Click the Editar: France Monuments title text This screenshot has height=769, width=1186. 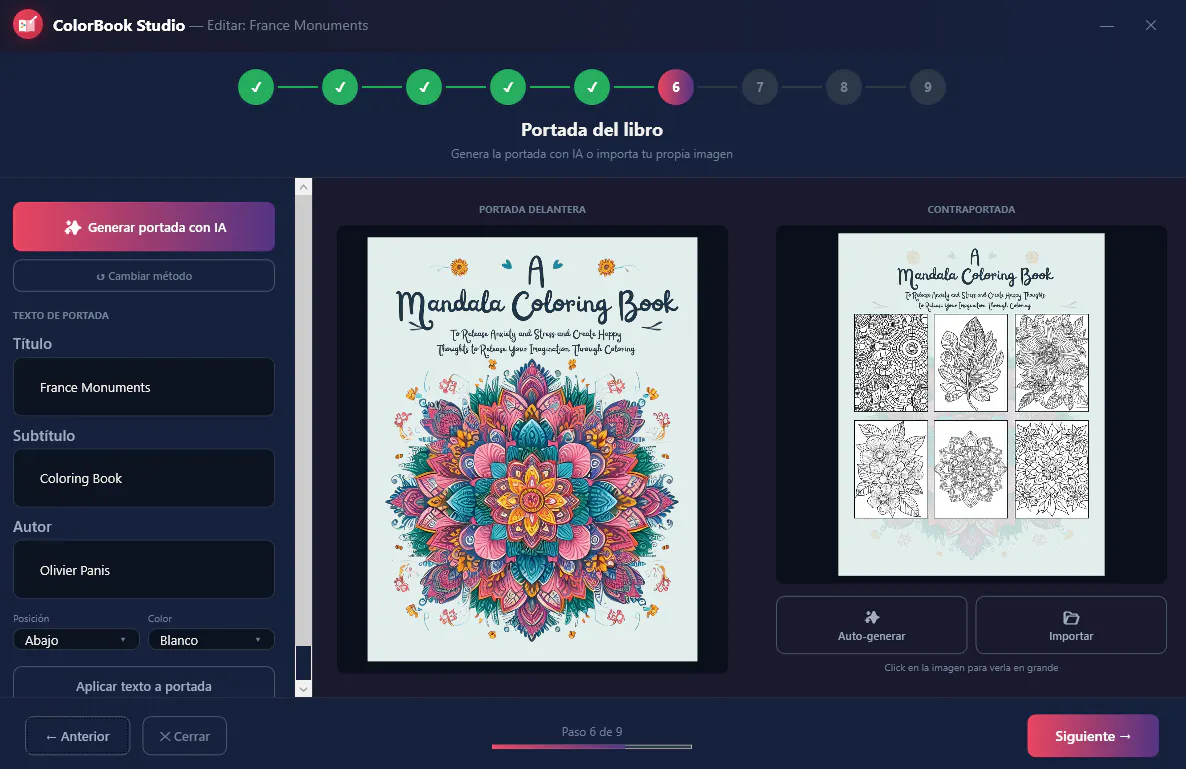tap(287, 25)
